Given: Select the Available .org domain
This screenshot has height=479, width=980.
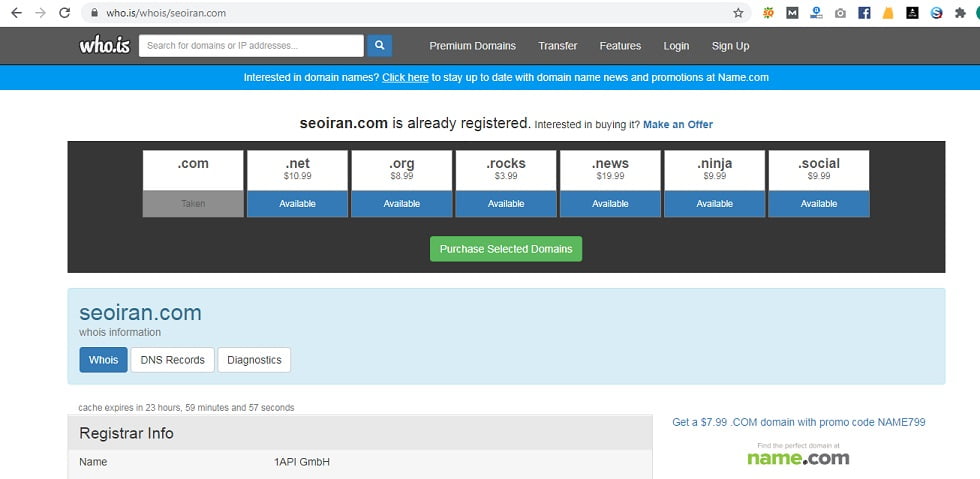Looking at the screenshot, I should pos(401,204).
